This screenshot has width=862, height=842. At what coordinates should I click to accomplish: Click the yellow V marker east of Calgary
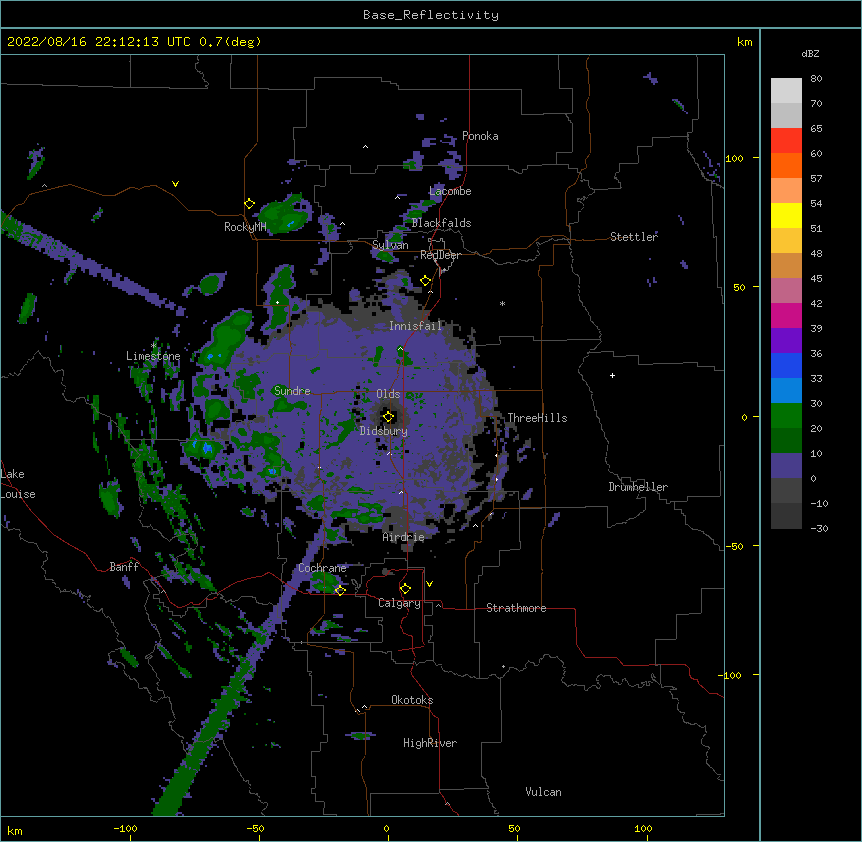tap(429, 584)
